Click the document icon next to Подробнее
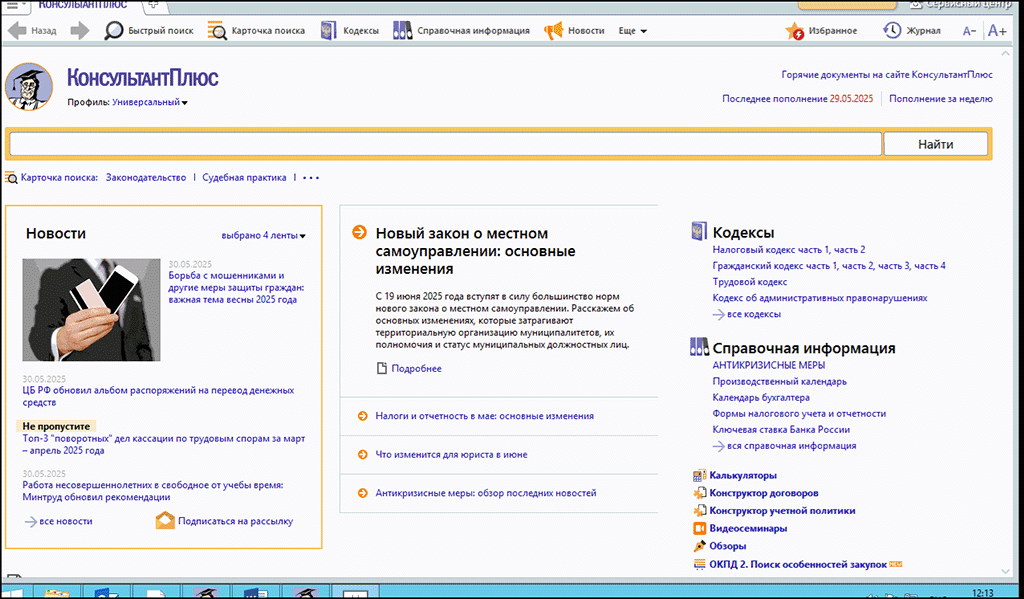 382,368
